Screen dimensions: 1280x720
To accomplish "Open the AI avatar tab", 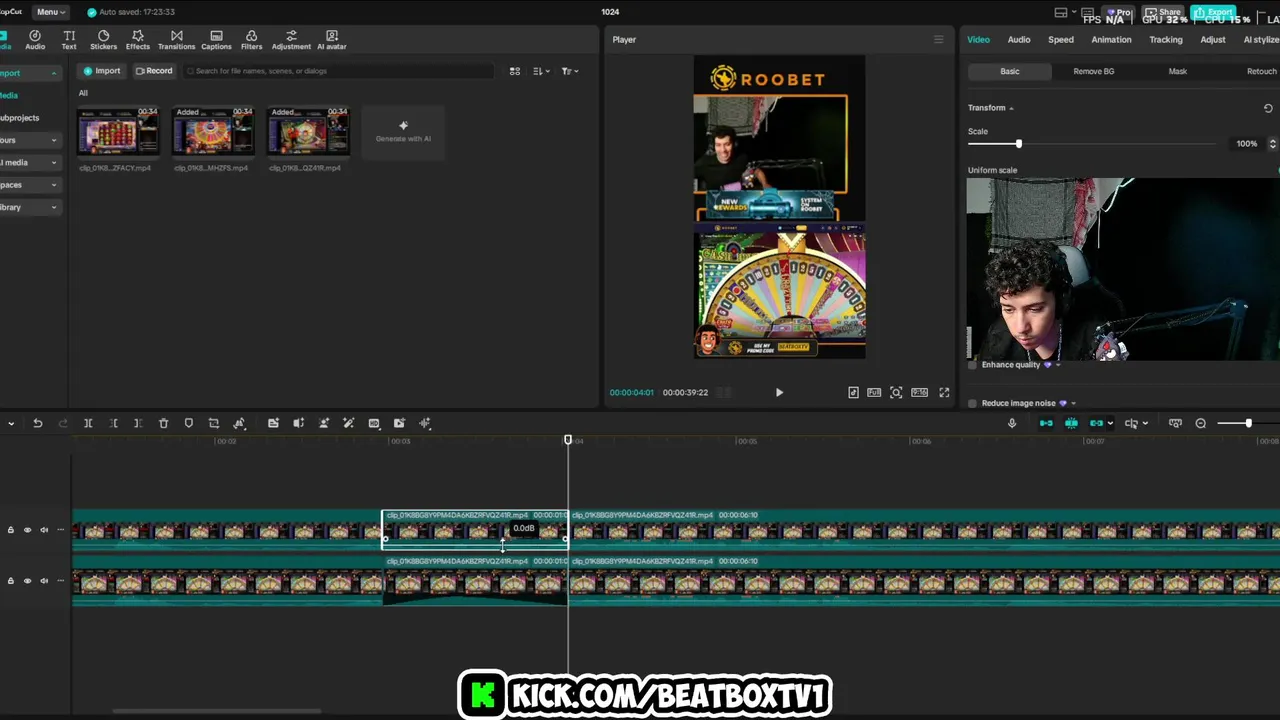I will 332,40.
